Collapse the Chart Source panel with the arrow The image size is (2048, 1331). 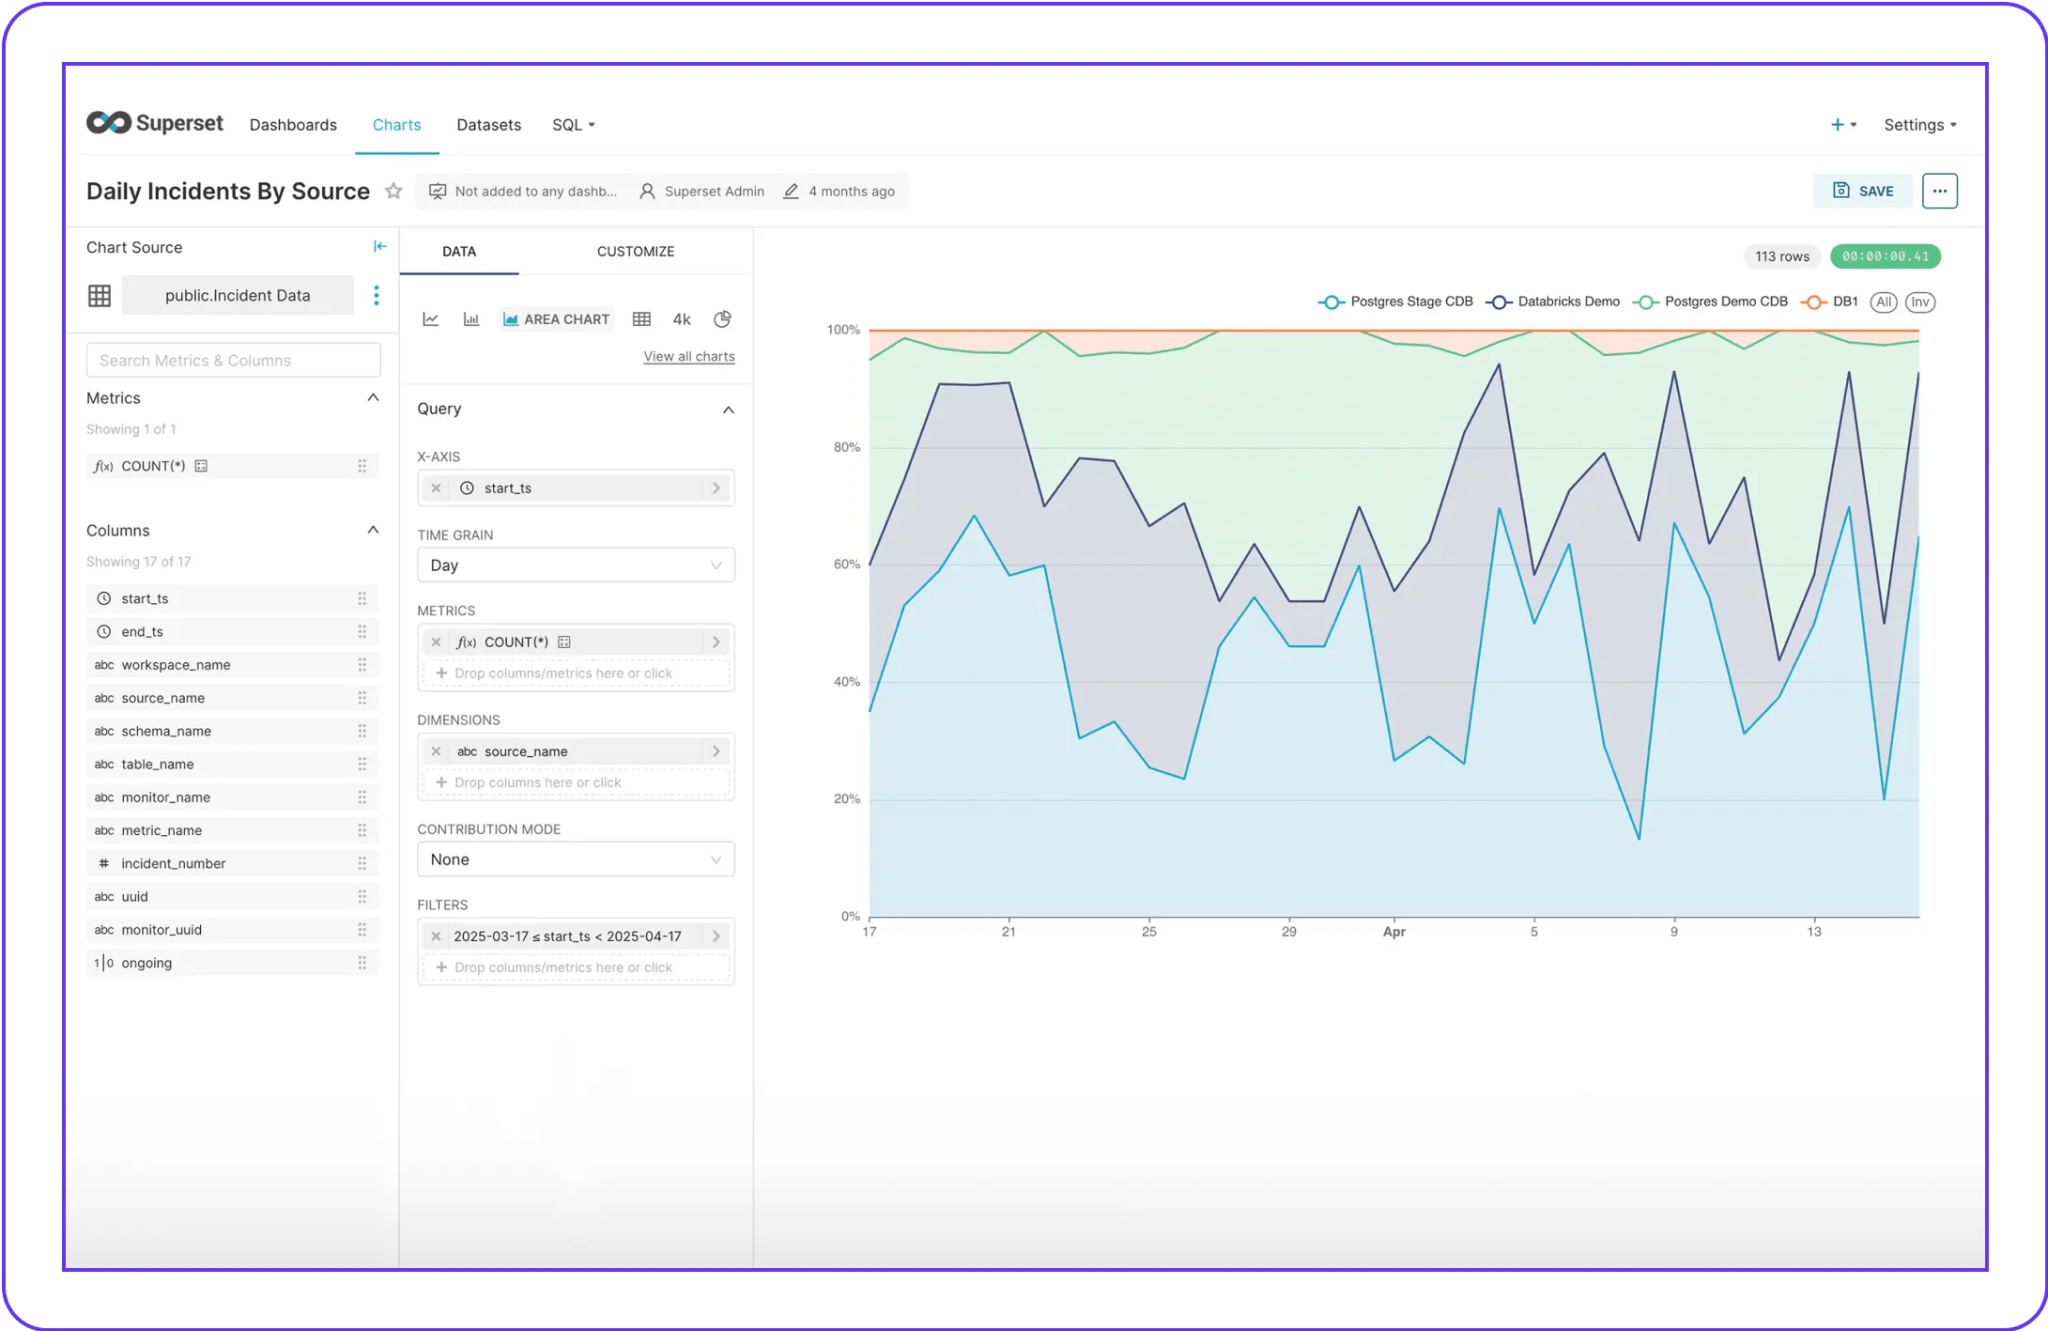pos(379,246)
